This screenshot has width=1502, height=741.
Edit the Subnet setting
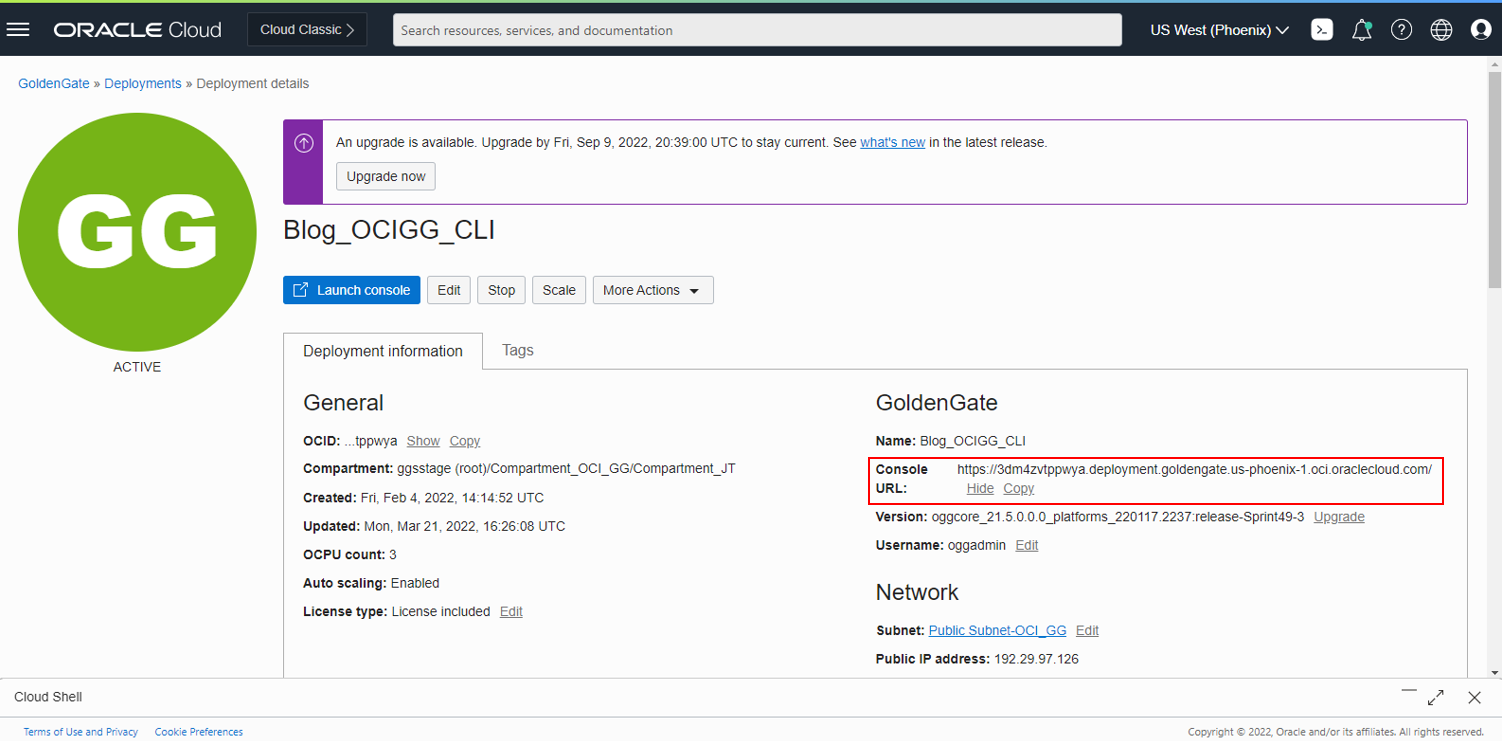pos(1087,631)
